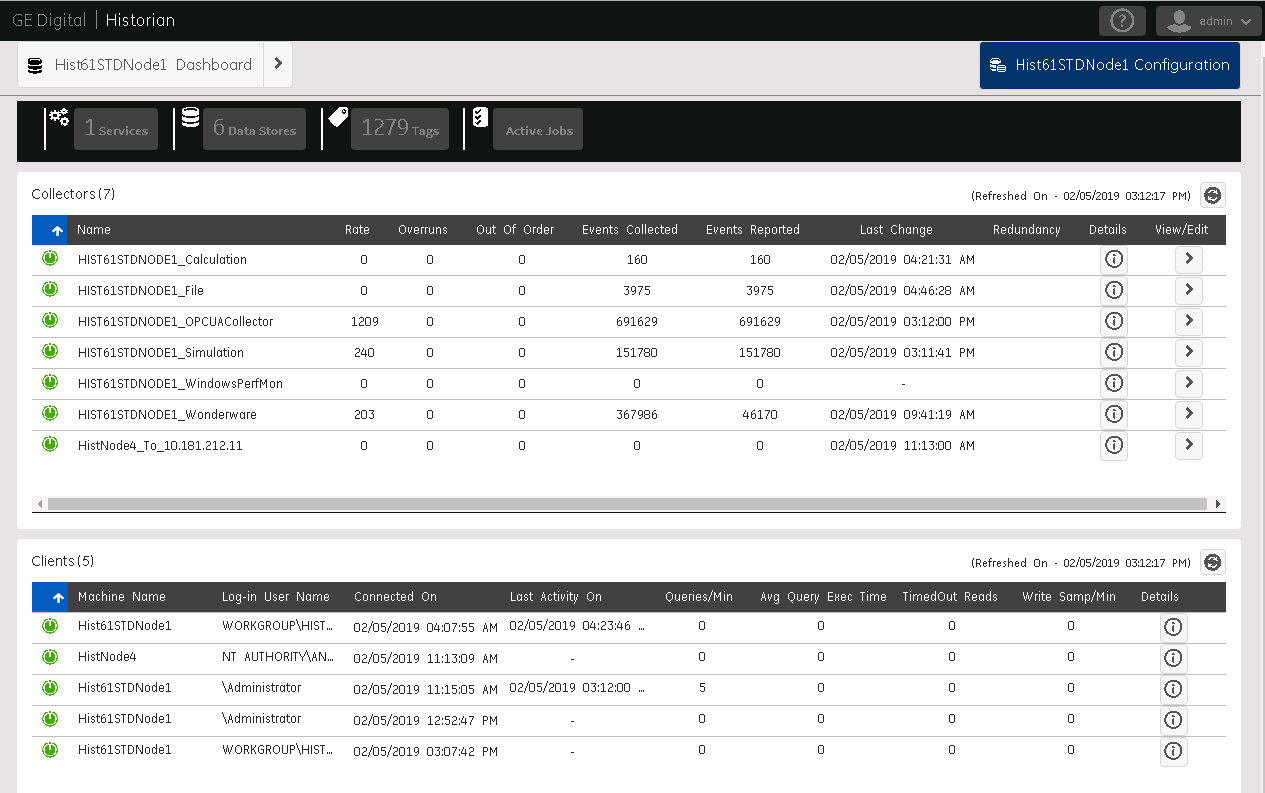Image resolution: width=1265 pixels, height=793 pixels.
Task: Click status icon of HIST61STDNODE1_Wonderware collector
Action: (x=50, y=414)
